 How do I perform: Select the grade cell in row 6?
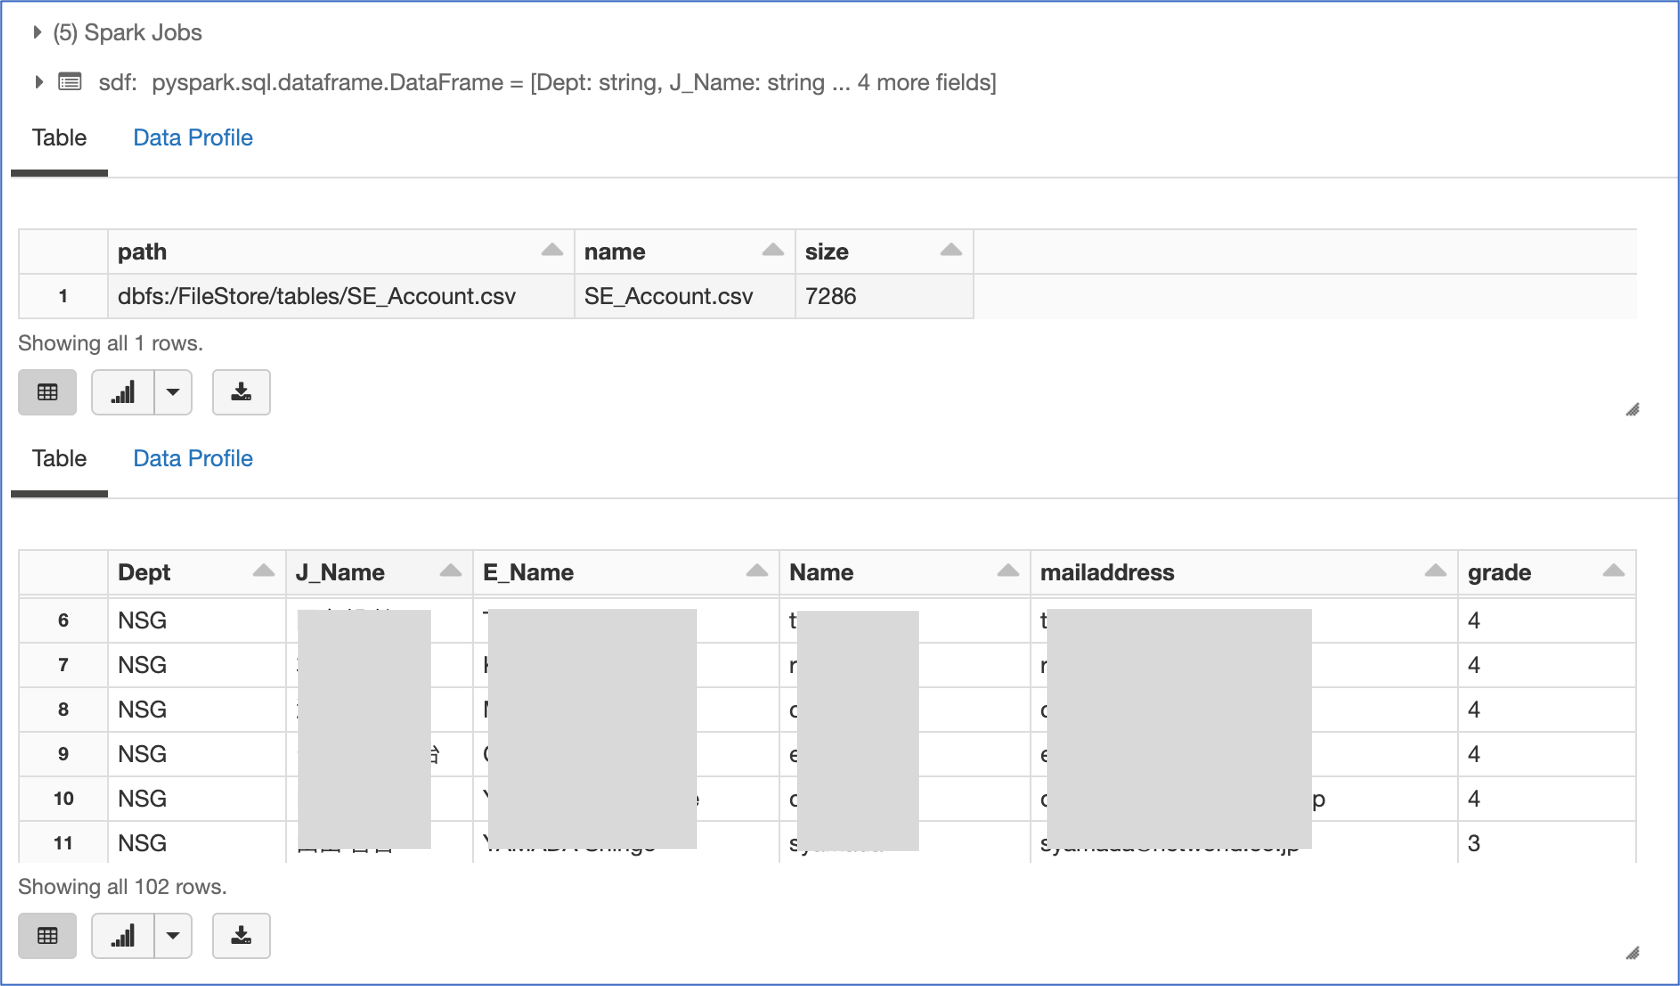tap(1547, 621)
